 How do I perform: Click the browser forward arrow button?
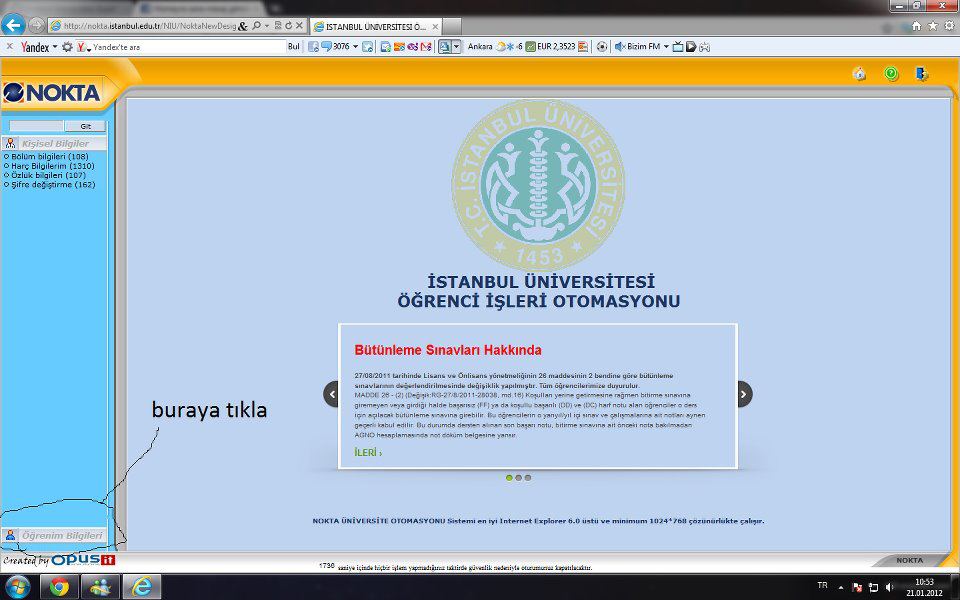click(36, 26)
